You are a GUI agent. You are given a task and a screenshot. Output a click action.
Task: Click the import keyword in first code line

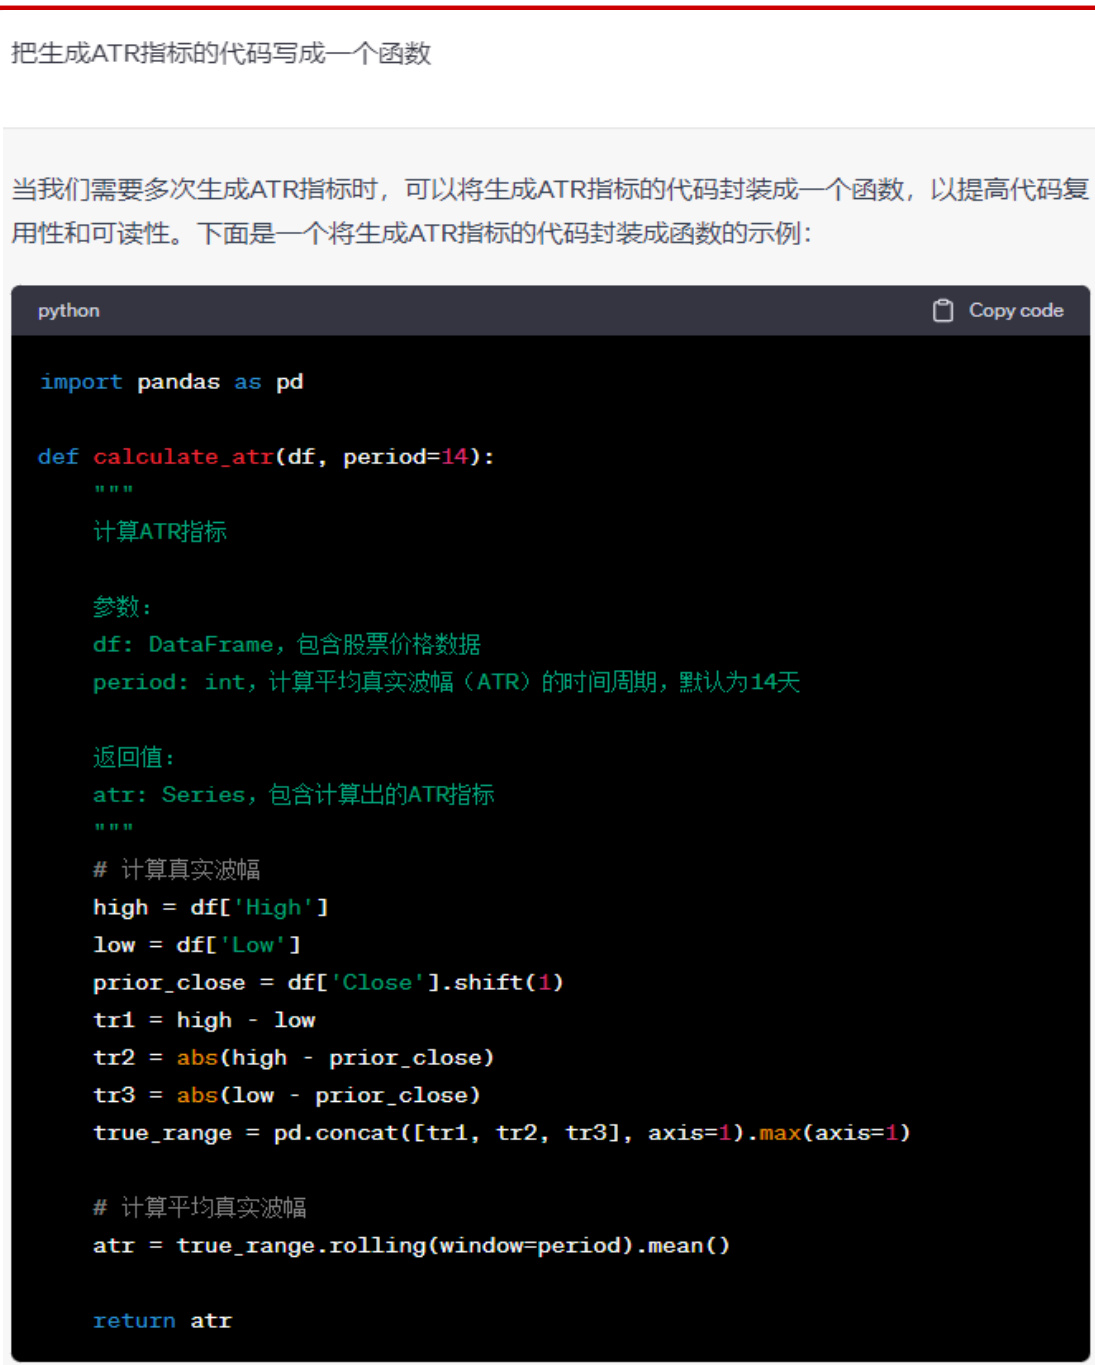tap(81, 382)
